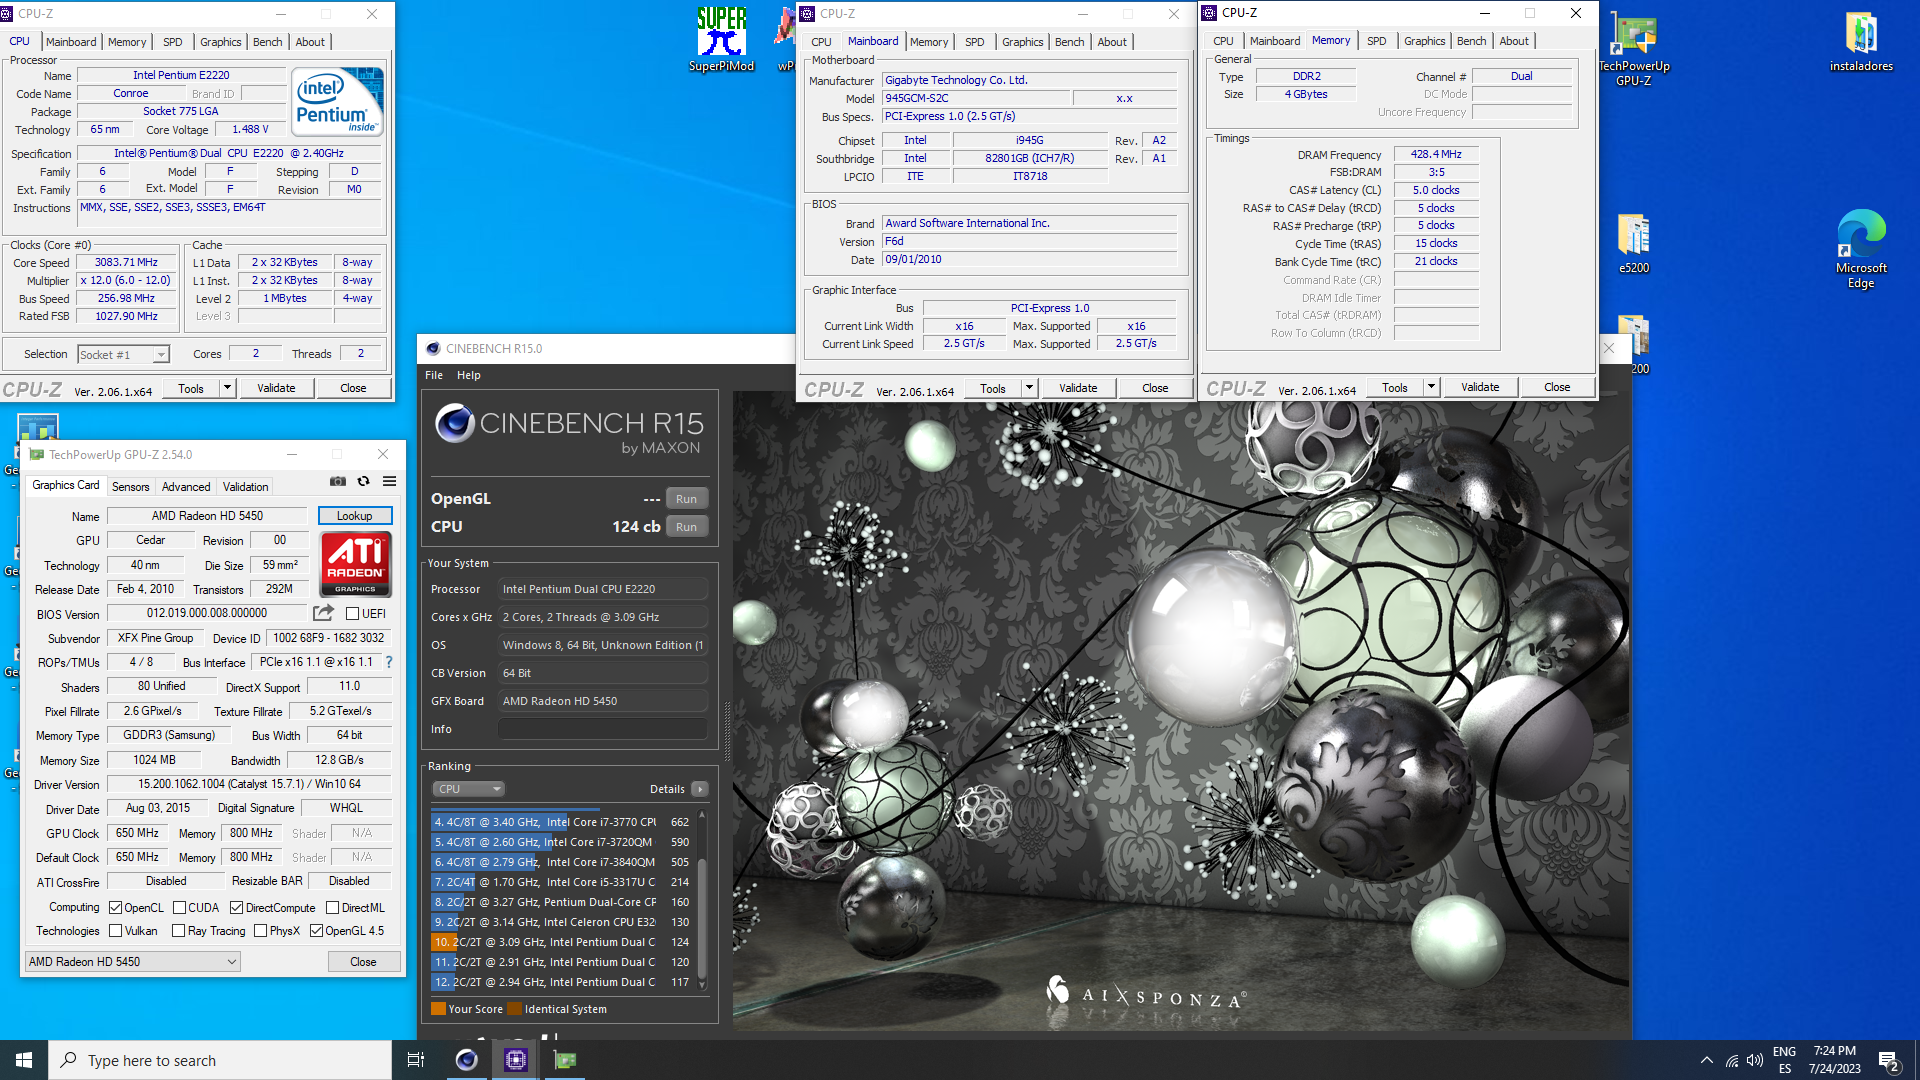Screen dimensions: 1920x1080
Task: Click taskbar clock showing 7:24 PM
Action: coord(1834,1060)
